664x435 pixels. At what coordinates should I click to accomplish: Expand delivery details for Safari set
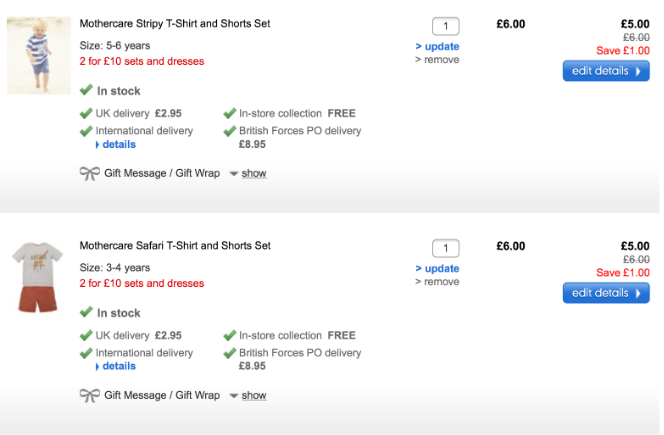coord(118,367)
